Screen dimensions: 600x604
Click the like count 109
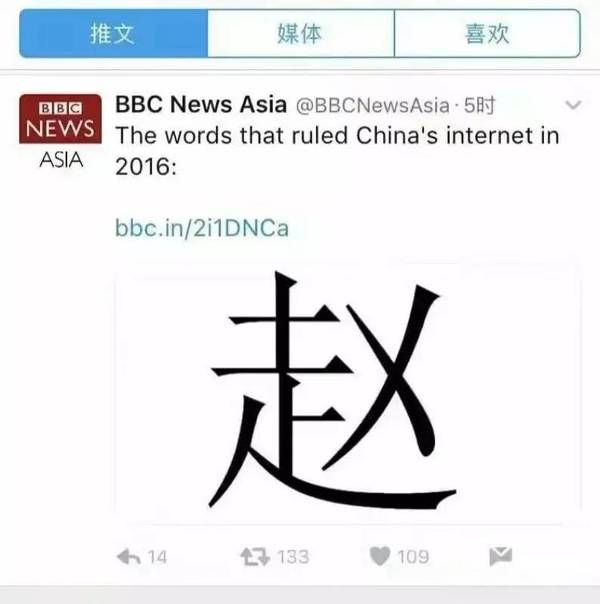[x=413, y=557]
